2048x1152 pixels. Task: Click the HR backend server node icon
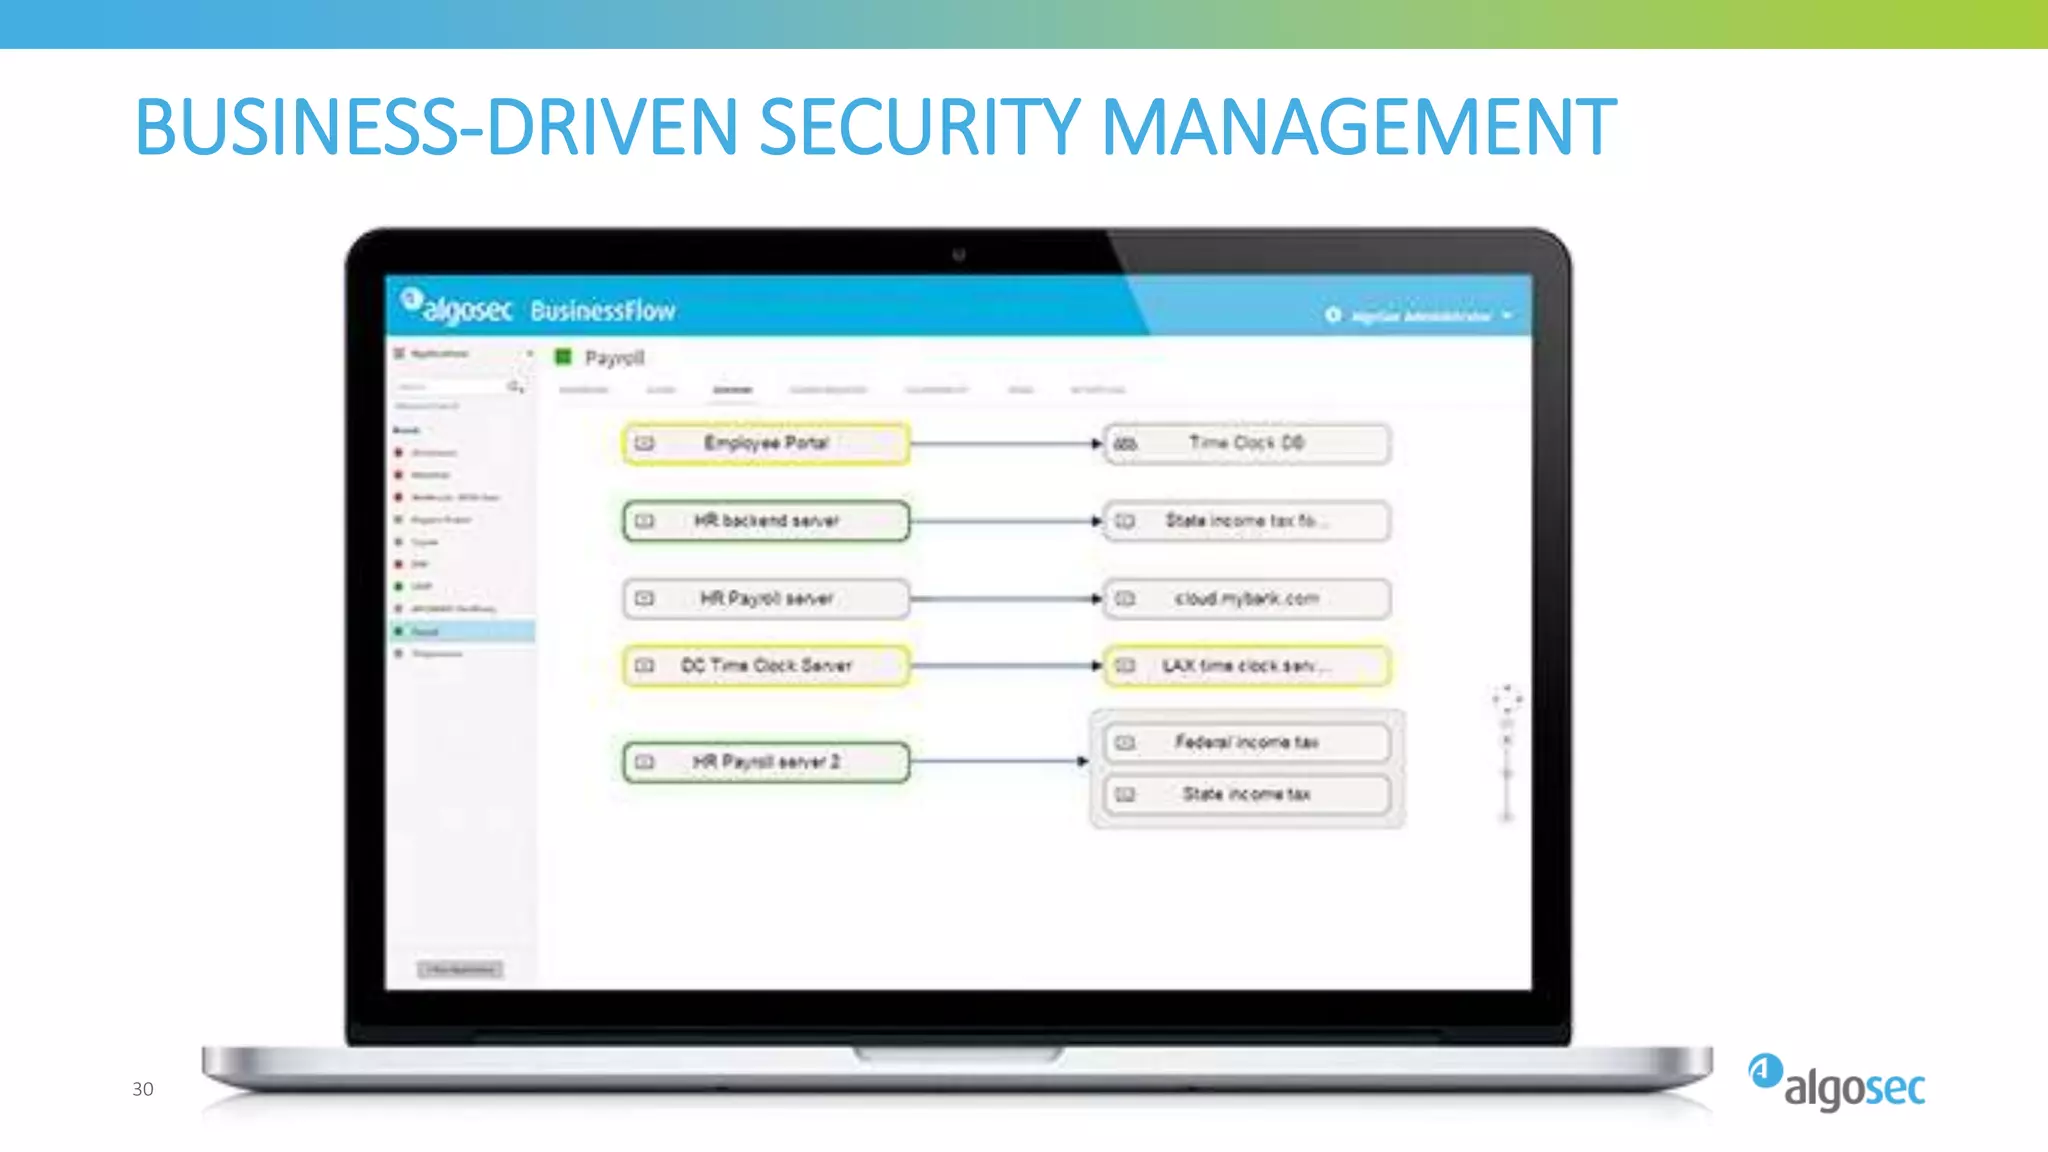(645, 521)
